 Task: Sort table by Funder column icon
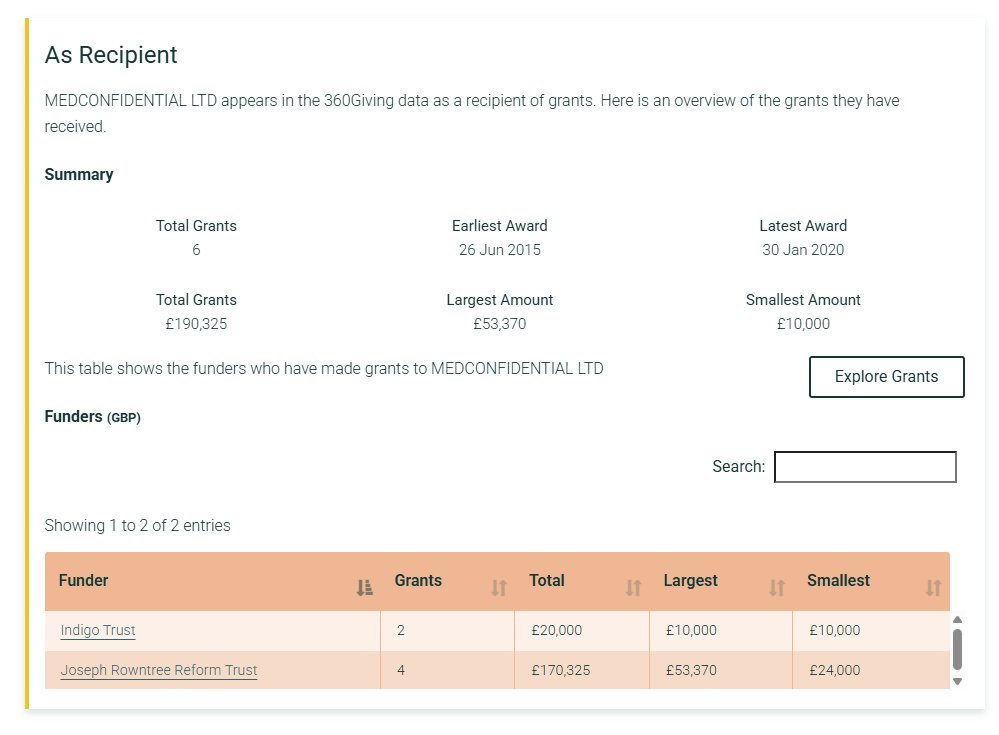[364, 587]
